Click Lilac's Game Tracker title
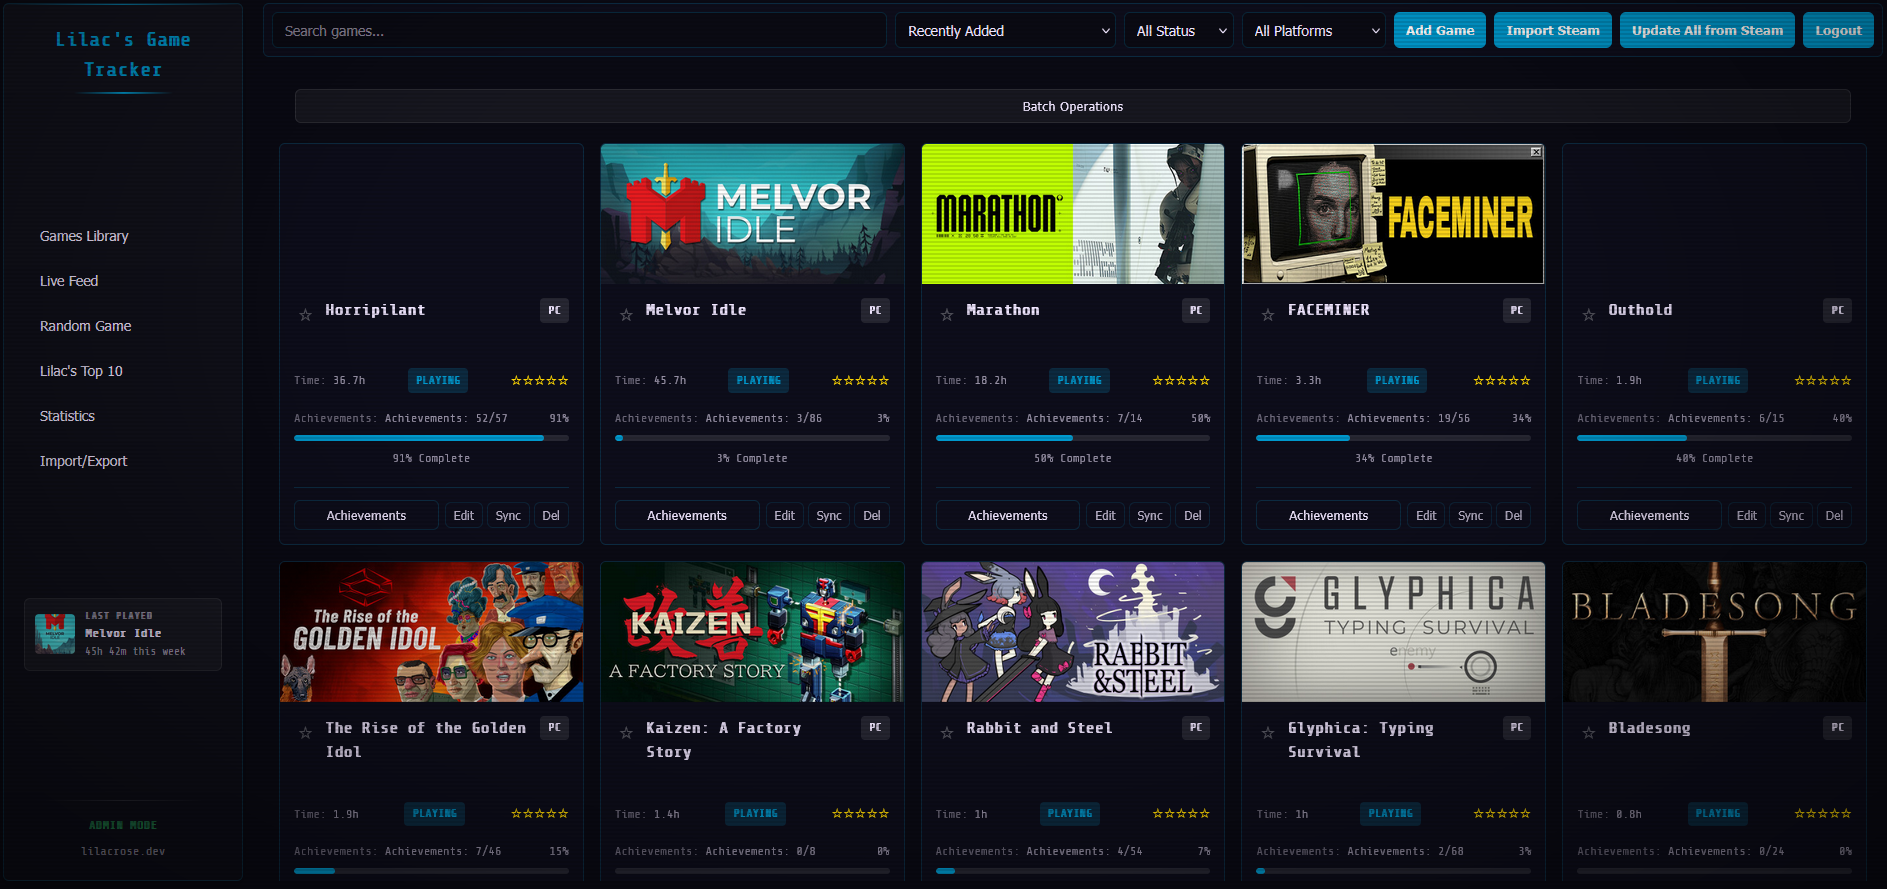 point(123,54)
